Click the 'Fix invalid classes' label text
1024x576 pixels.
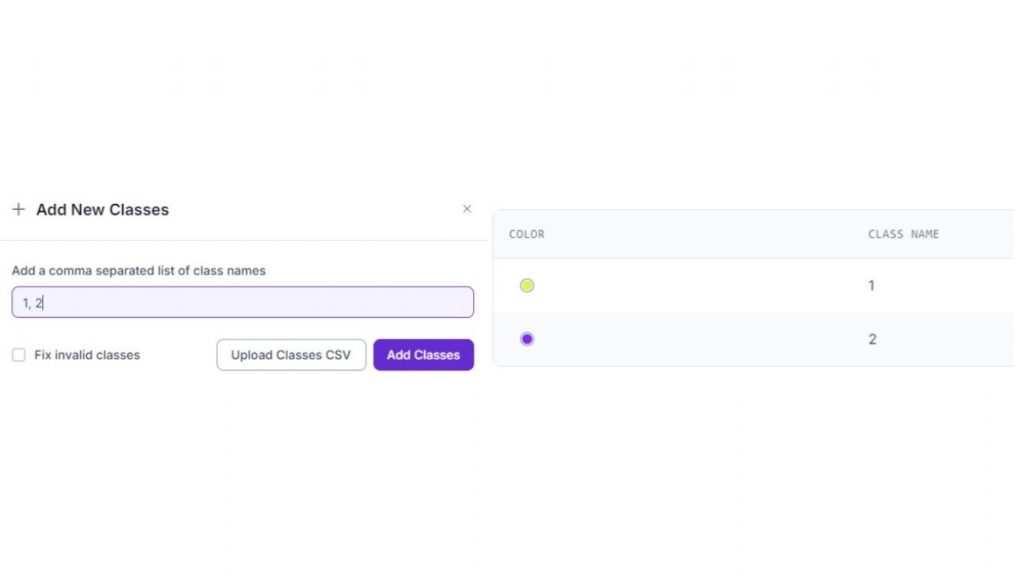pos(87,355)
